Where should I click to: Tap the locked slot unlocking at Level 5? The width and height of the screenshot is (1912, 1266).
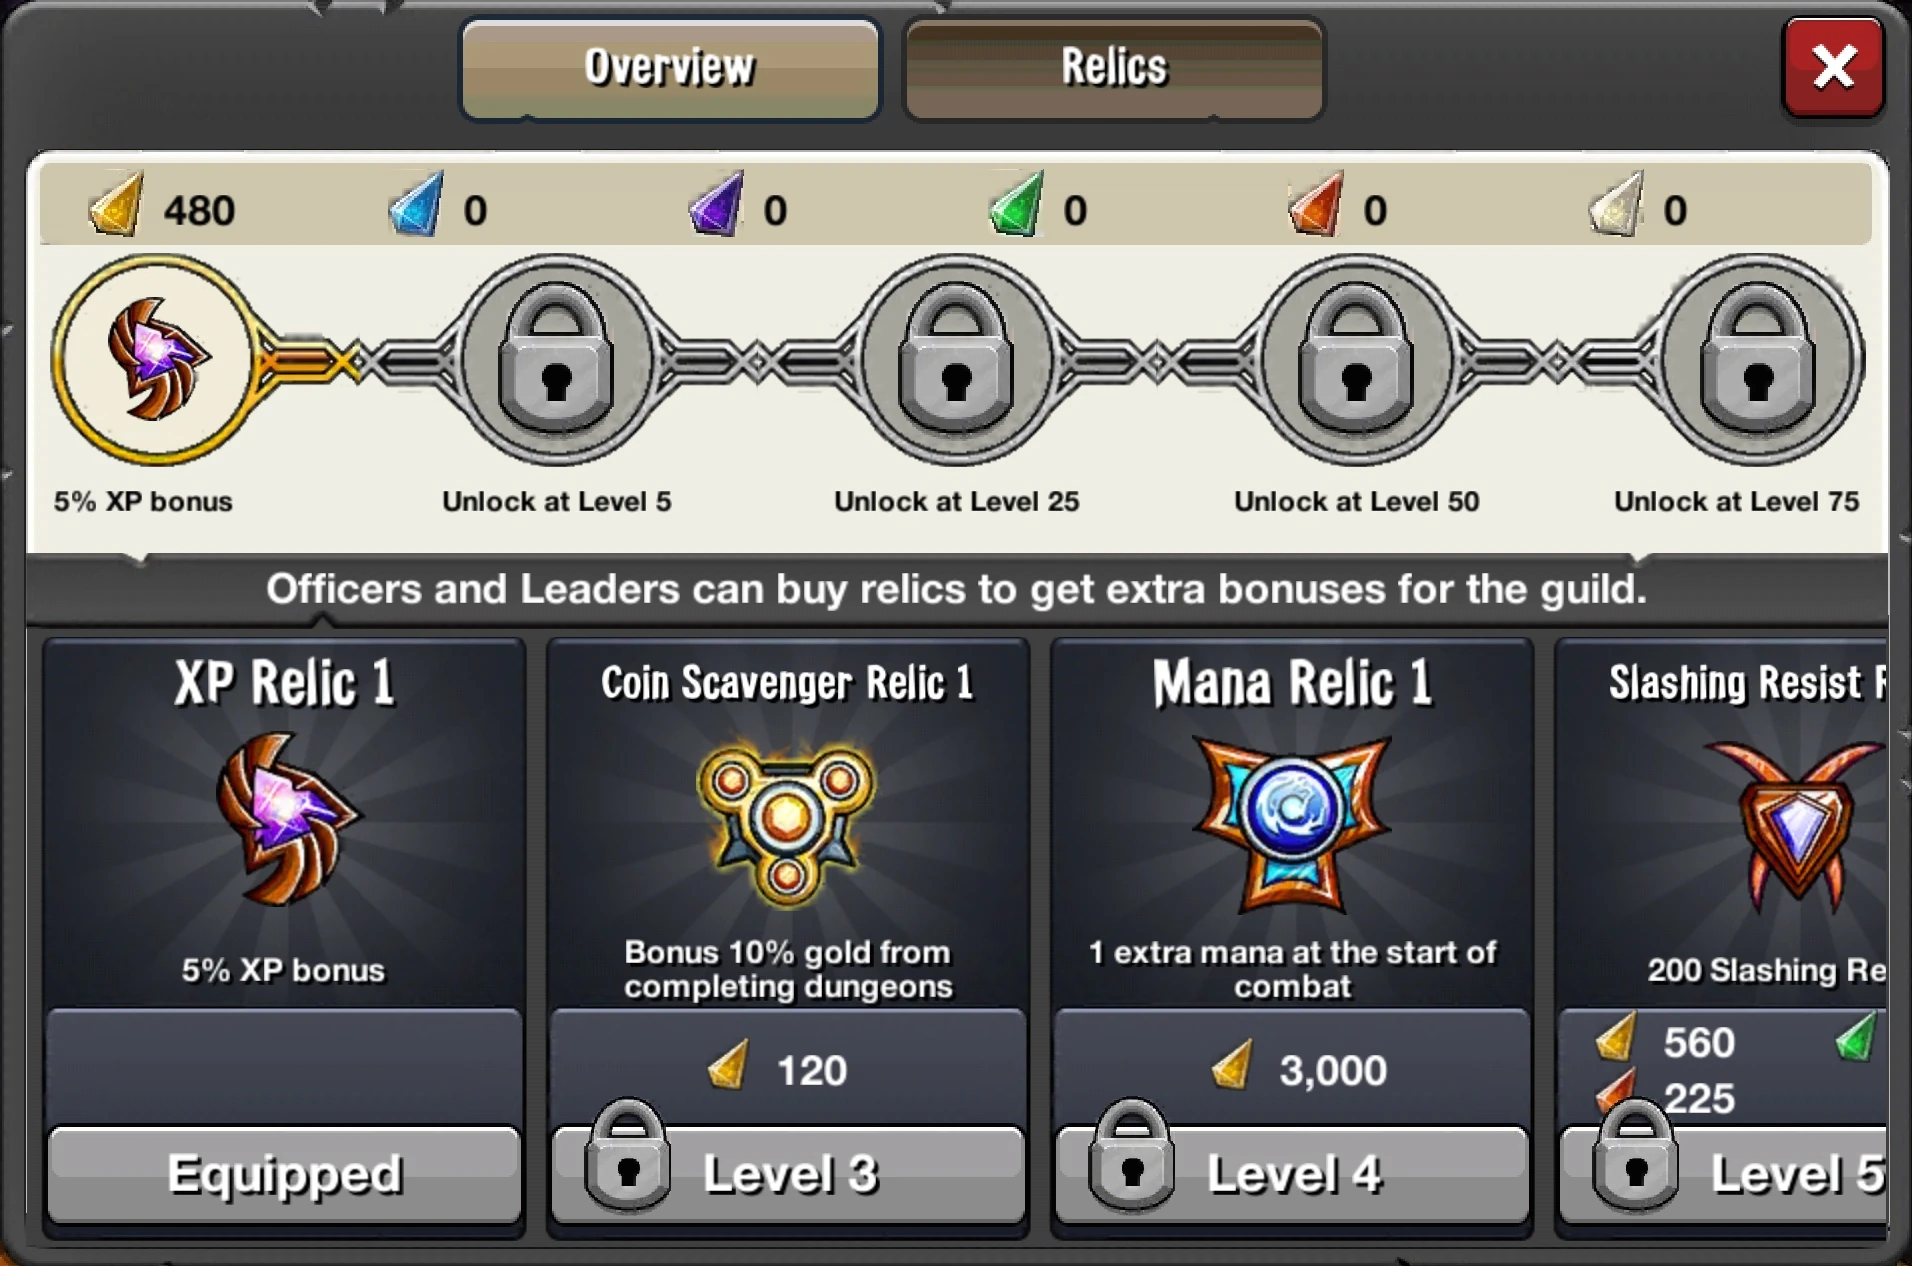pyautogui.click(x=556, y=360)
